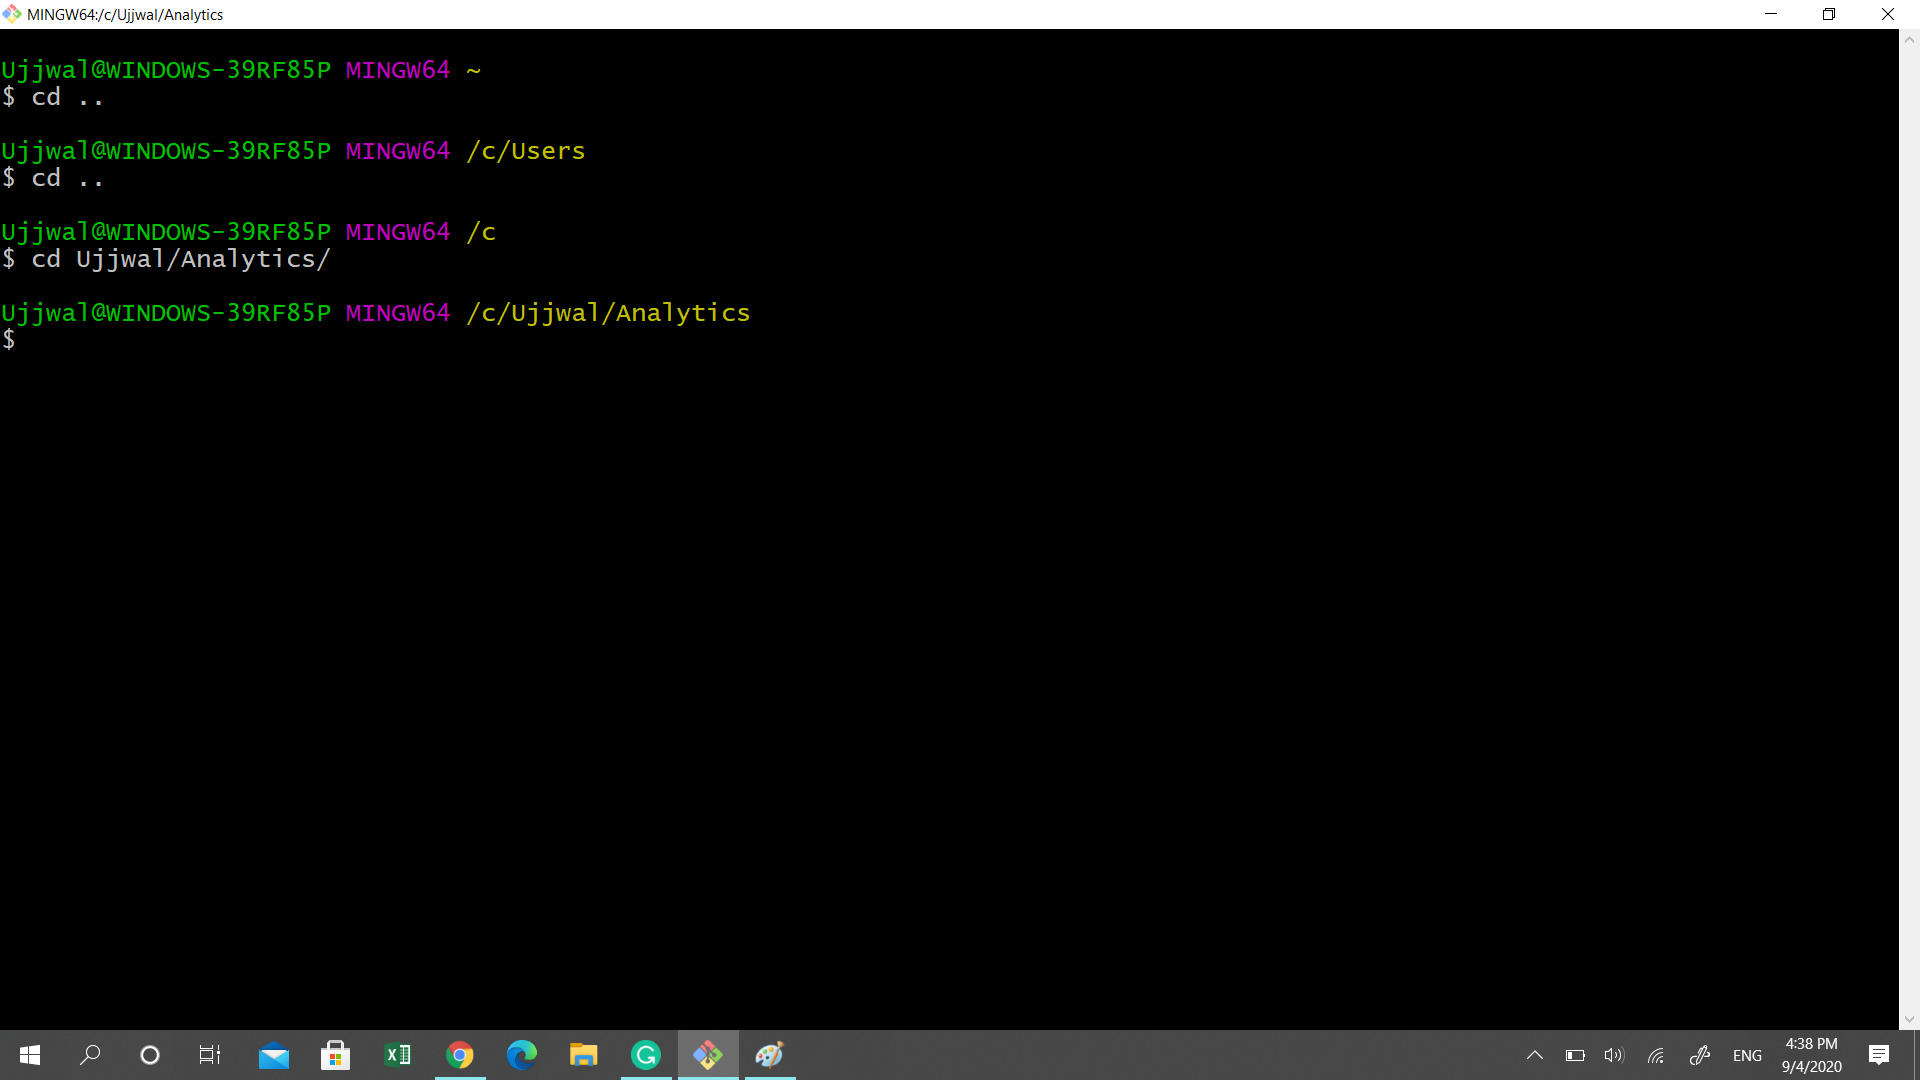The image size is (1920, 1080).
Task: Open Action Center notifications
Action: pyautogui.click(x=1879, y=1055)
